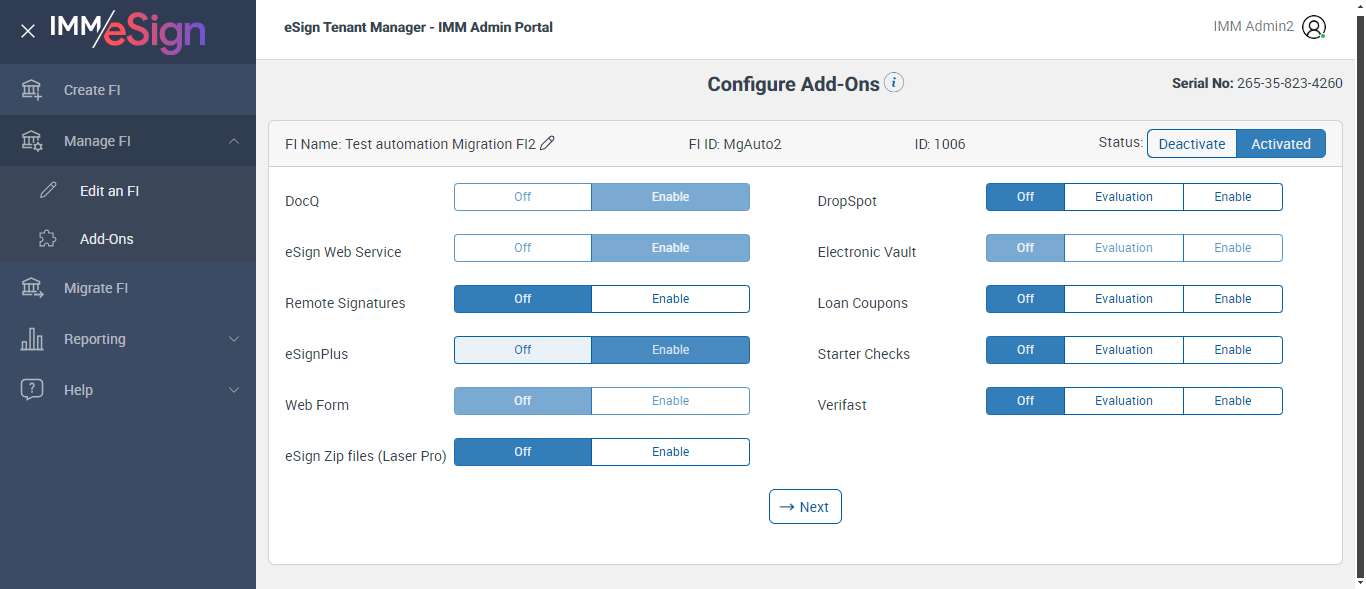Open the Help menu item
The image size is (1366, 589).
pyautogui.click(x=78, y=390)
